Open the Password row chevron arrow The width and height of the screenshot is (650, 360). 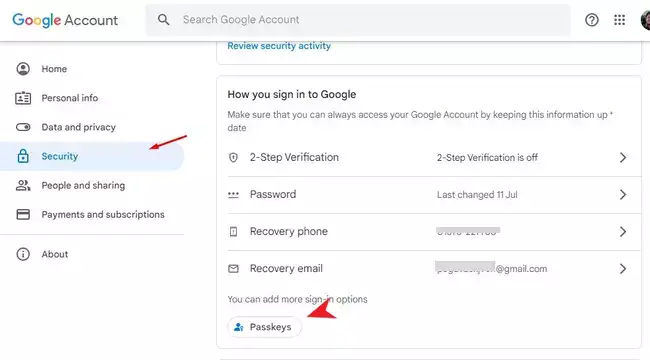[x=623, y=195]
